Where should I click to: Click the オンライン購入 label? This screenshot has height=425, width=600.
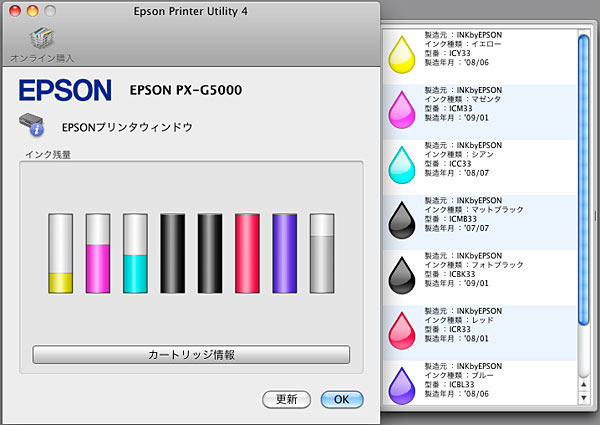click(42, 58)
